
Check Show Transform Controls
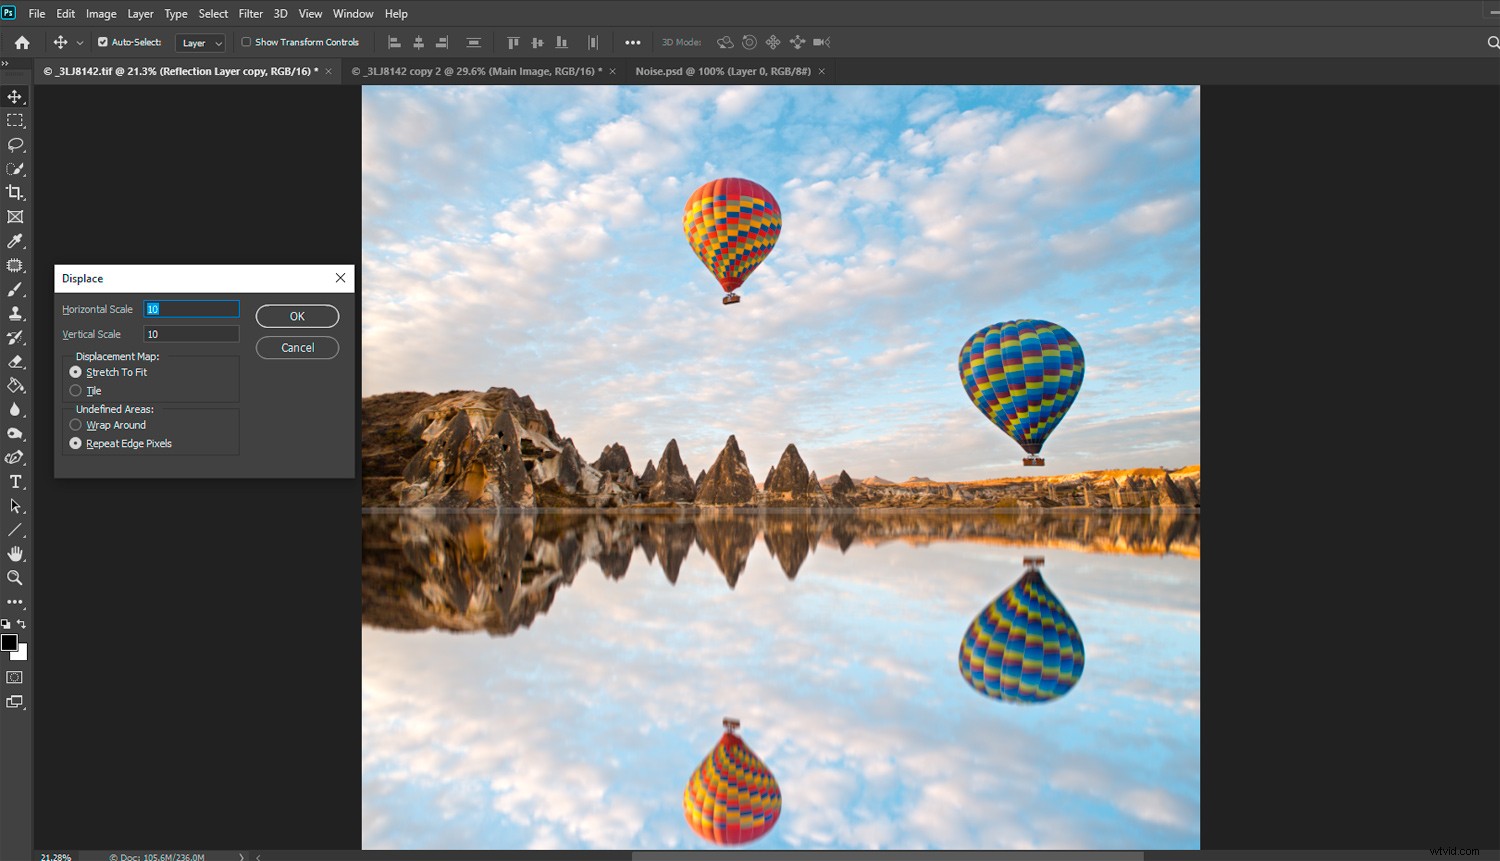pyautogui.click(x=244, y=42)
